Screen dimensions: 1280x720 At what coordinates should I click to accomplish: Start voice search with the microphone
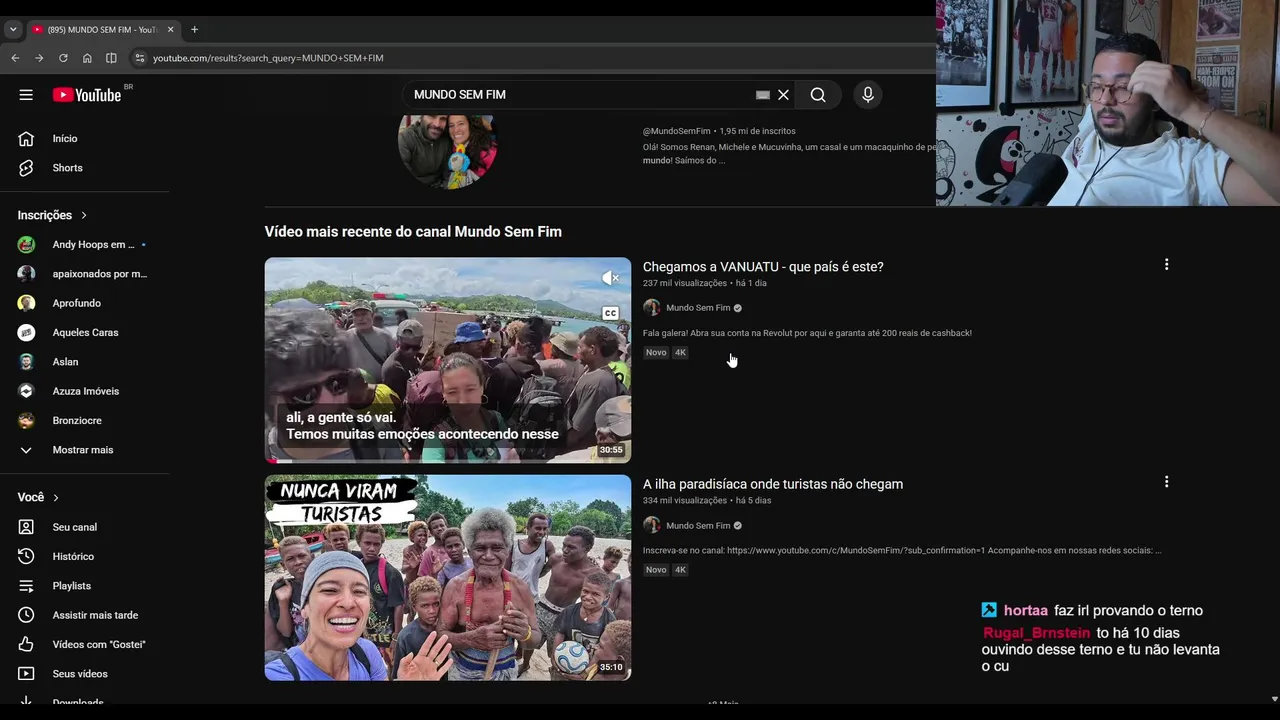click(868, 95)
